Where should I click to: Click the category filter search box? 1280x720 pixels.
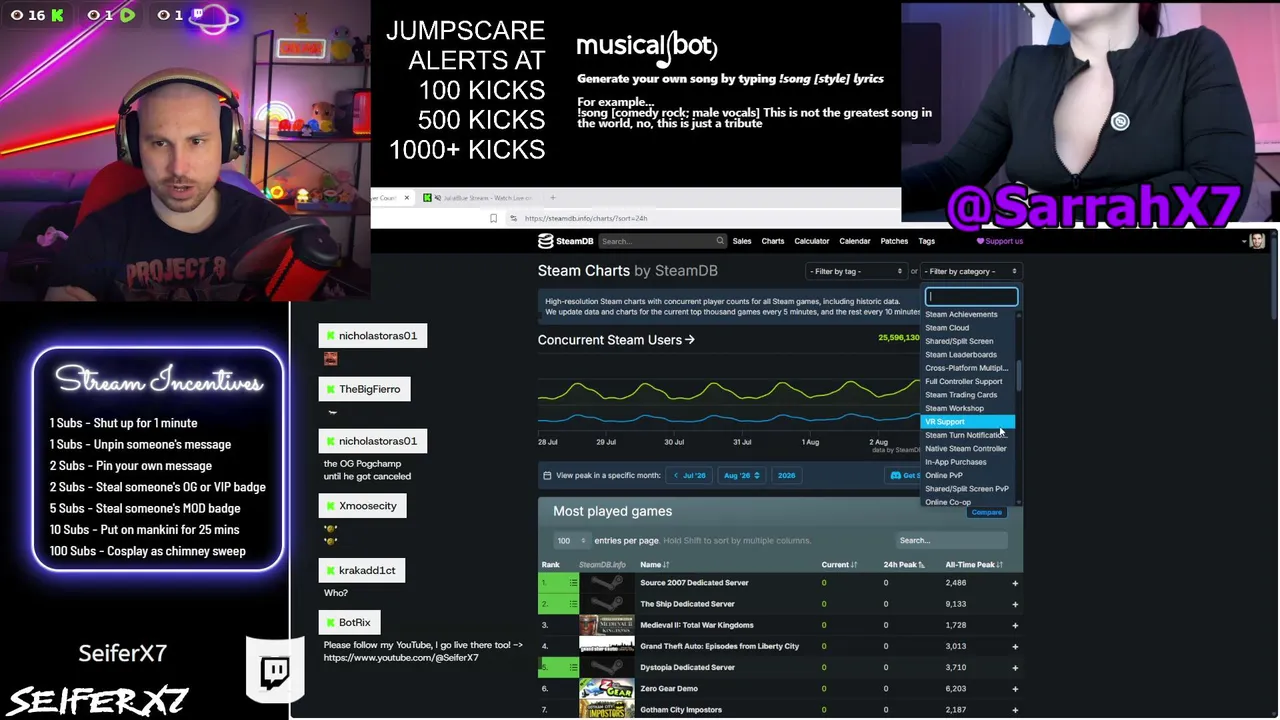(971, 296)
